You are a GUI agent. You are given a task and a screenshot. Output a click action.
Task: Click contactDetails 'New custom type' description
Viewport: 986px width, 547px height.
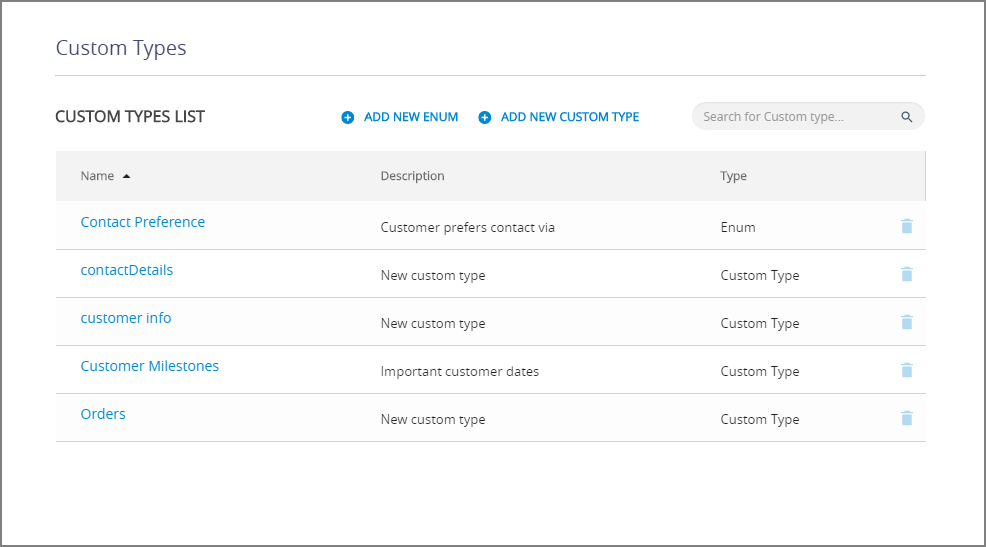coord(433,275)
